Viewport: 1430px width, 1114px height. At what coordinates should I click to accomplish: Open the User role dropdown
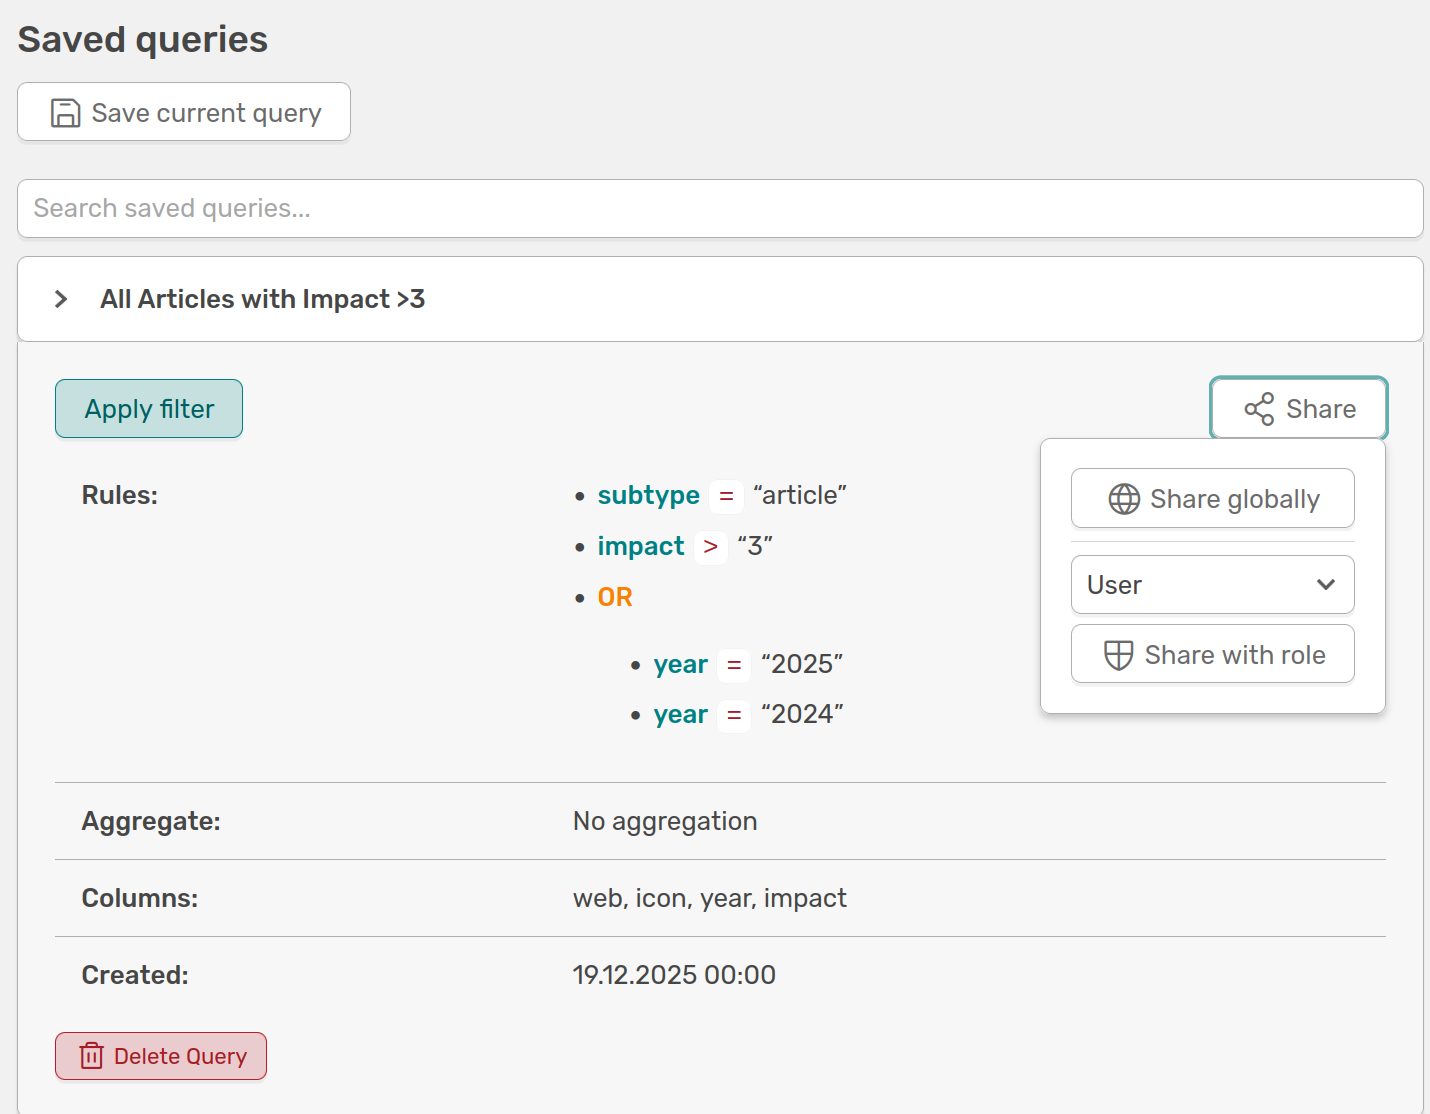[x=1213, y=585]
